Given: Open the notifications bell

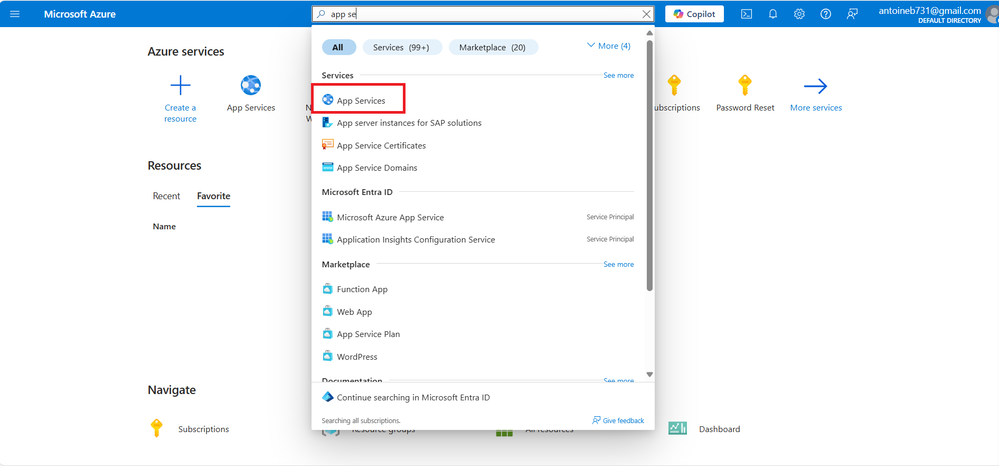Looking at the screenshot, I should pyautogui.click(x=773, y=14).
